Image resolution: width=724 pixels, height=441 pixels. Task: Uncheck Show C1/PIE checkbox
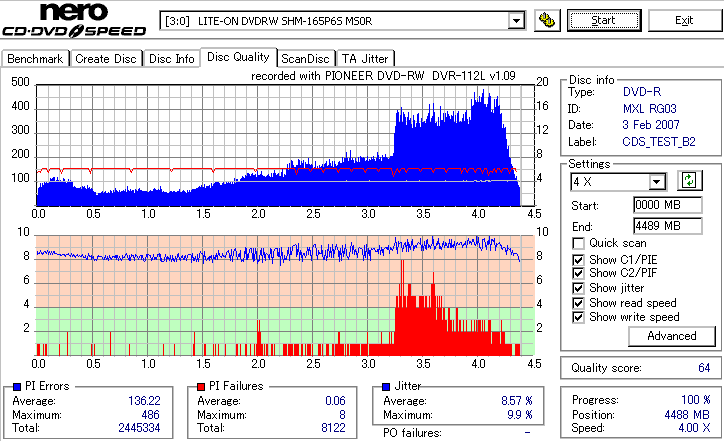[578, 260]
